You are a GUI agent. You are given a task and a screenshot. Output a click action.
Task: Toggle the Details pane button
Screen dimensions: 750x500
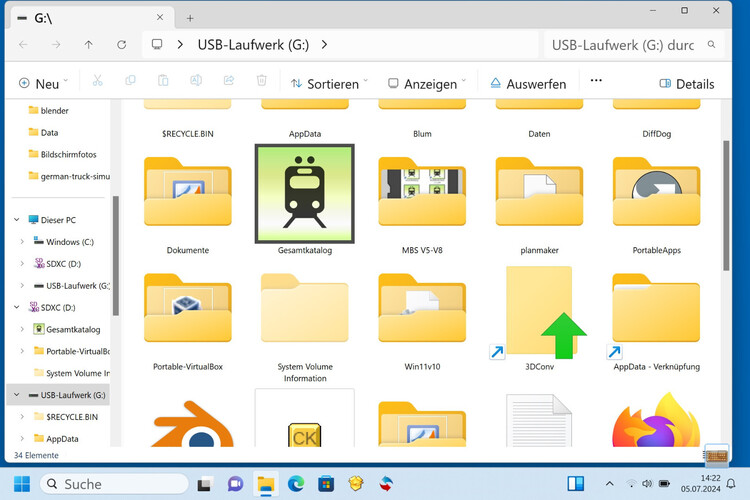686,84
